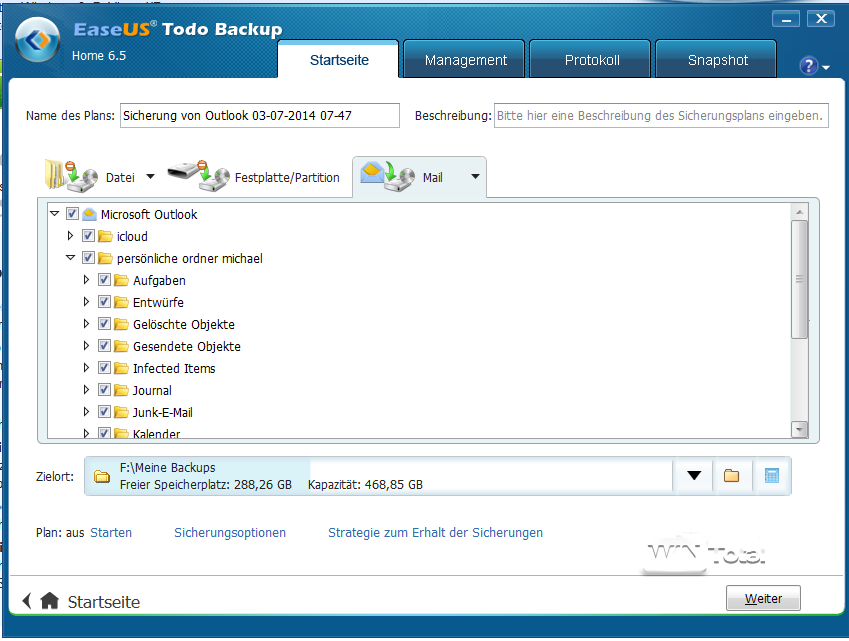849x641 pixels.
Task: Click the Aufgaben folder icon
Action: (121, 280)
